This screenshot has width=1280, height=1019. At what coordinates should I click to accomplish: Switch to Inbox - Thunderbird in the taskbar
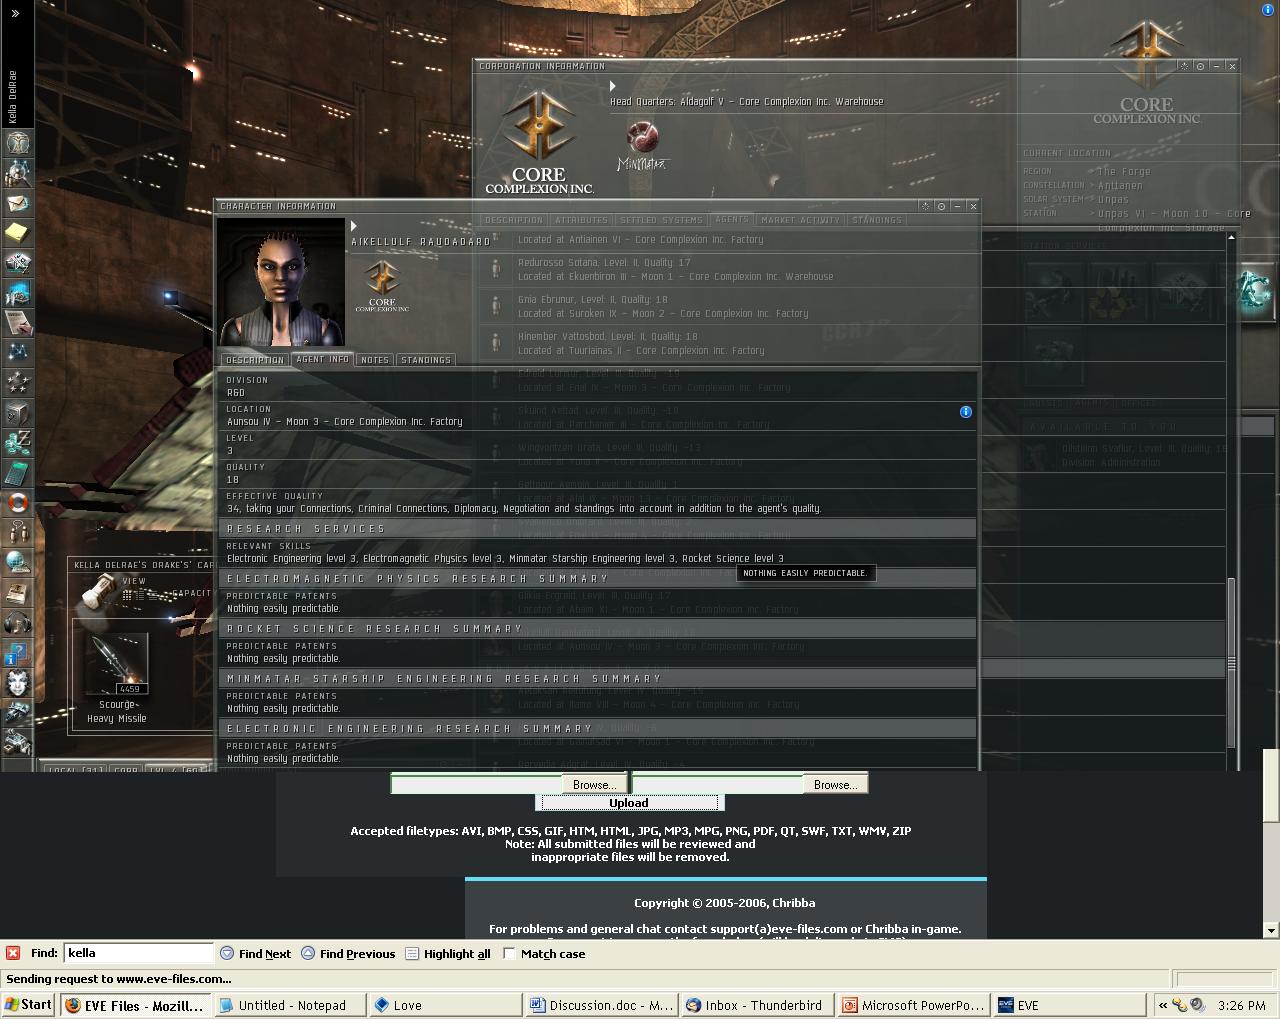756,1005
